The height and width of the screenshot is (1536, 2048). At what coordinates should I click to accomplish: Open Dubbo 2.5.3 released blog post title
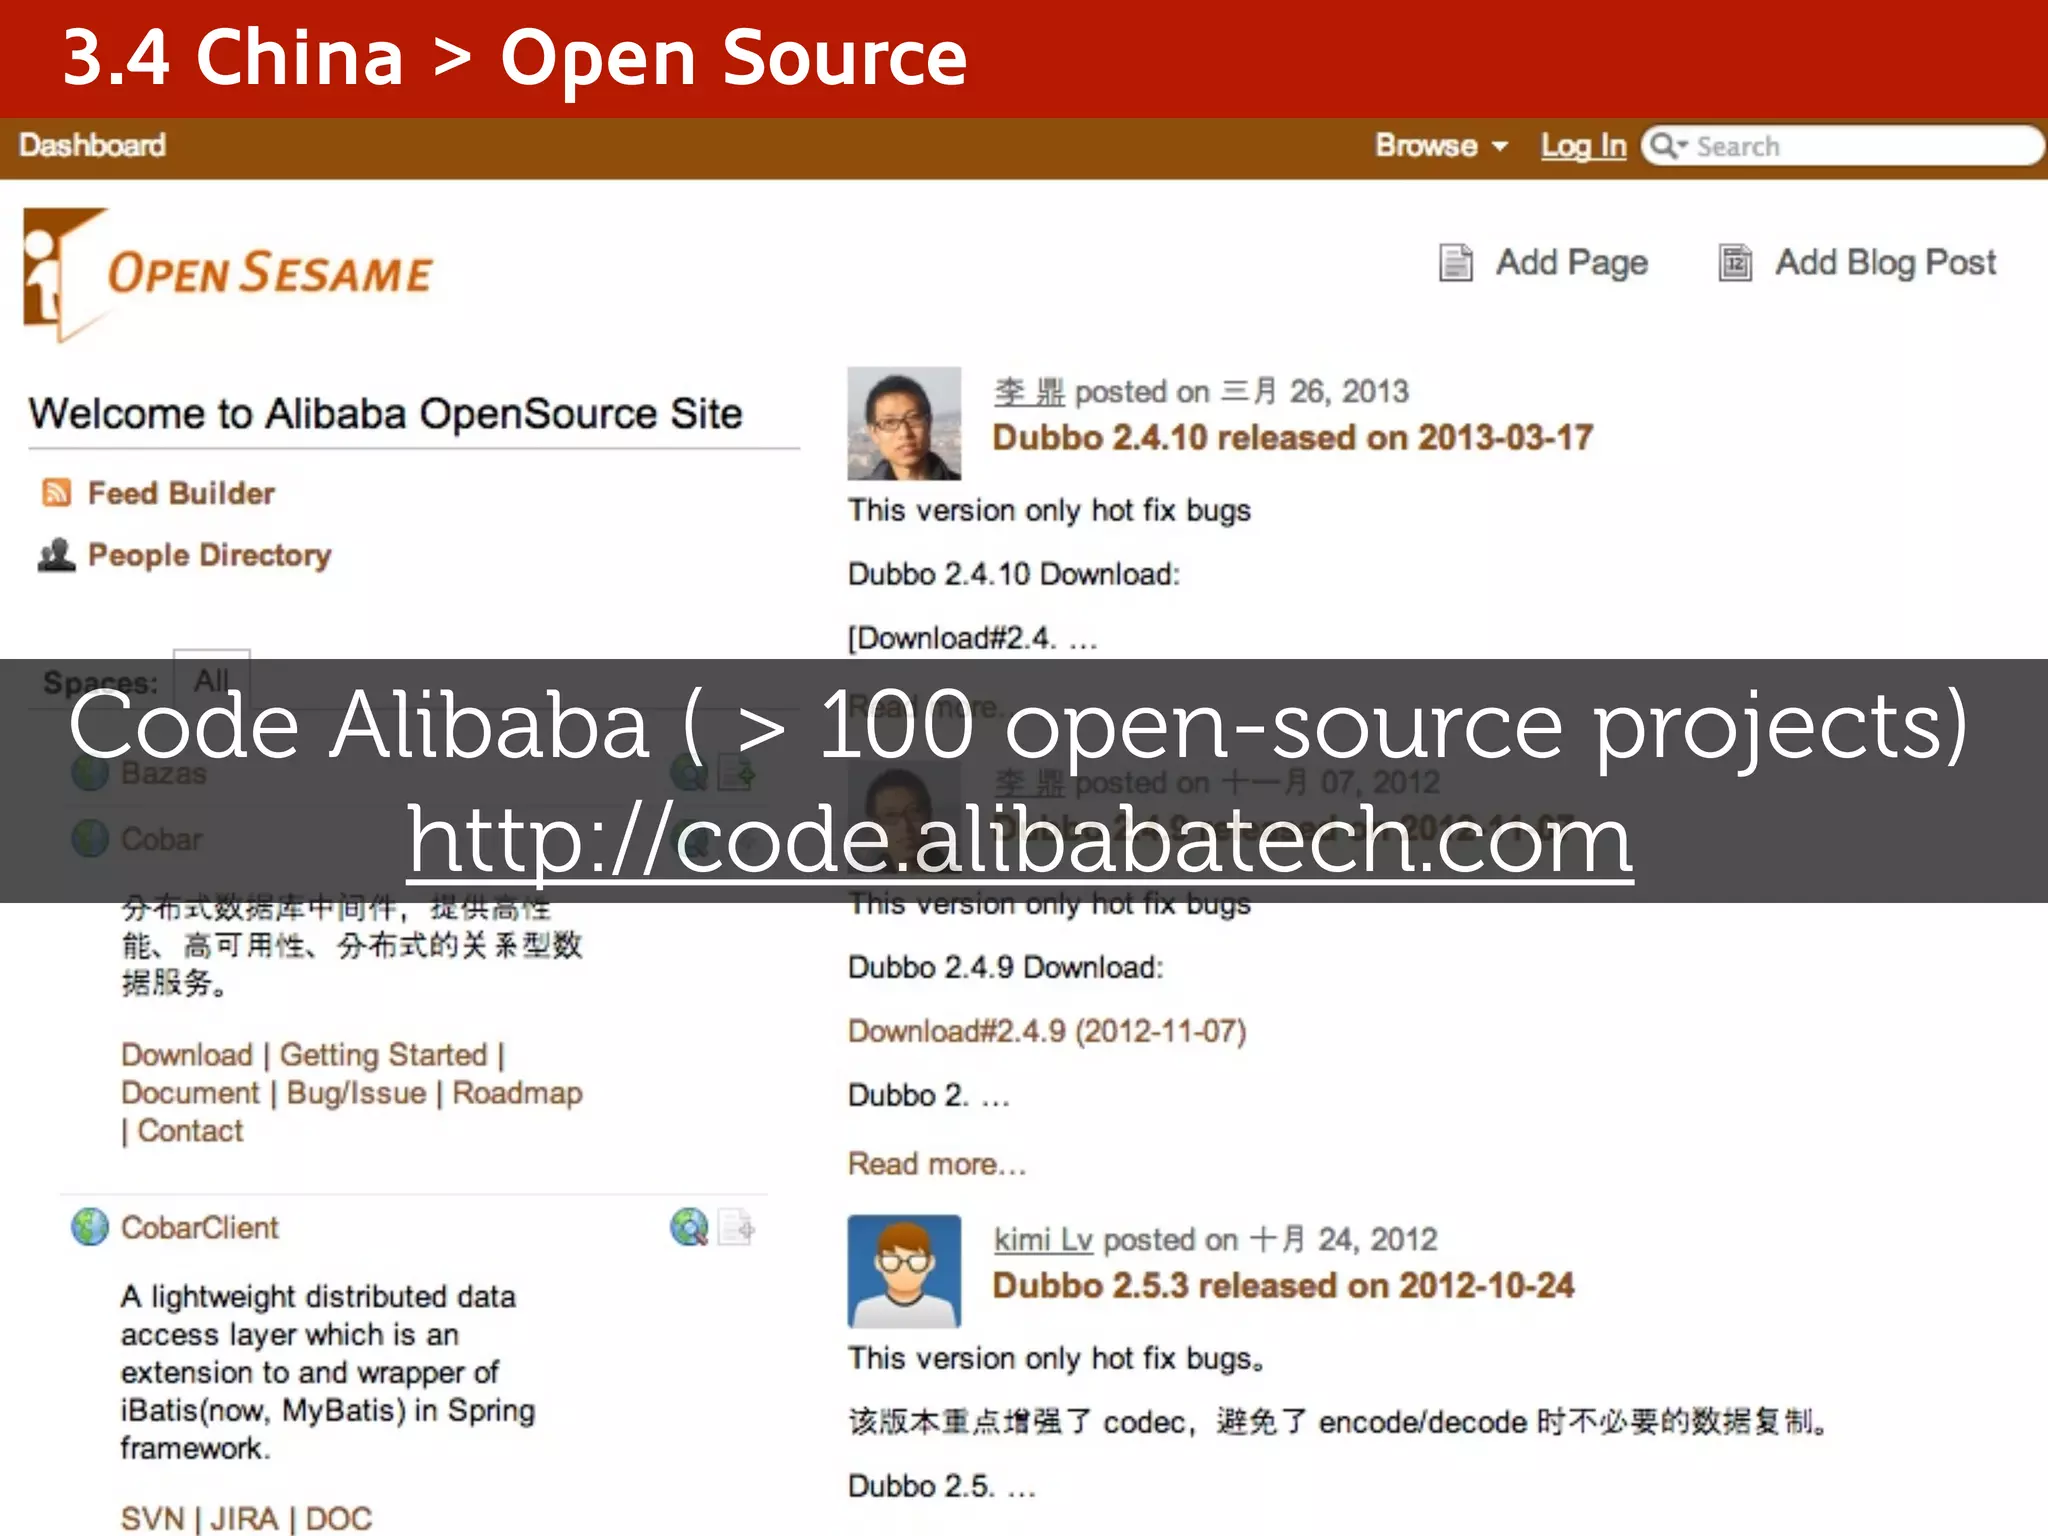[x=1283, y=1286]
